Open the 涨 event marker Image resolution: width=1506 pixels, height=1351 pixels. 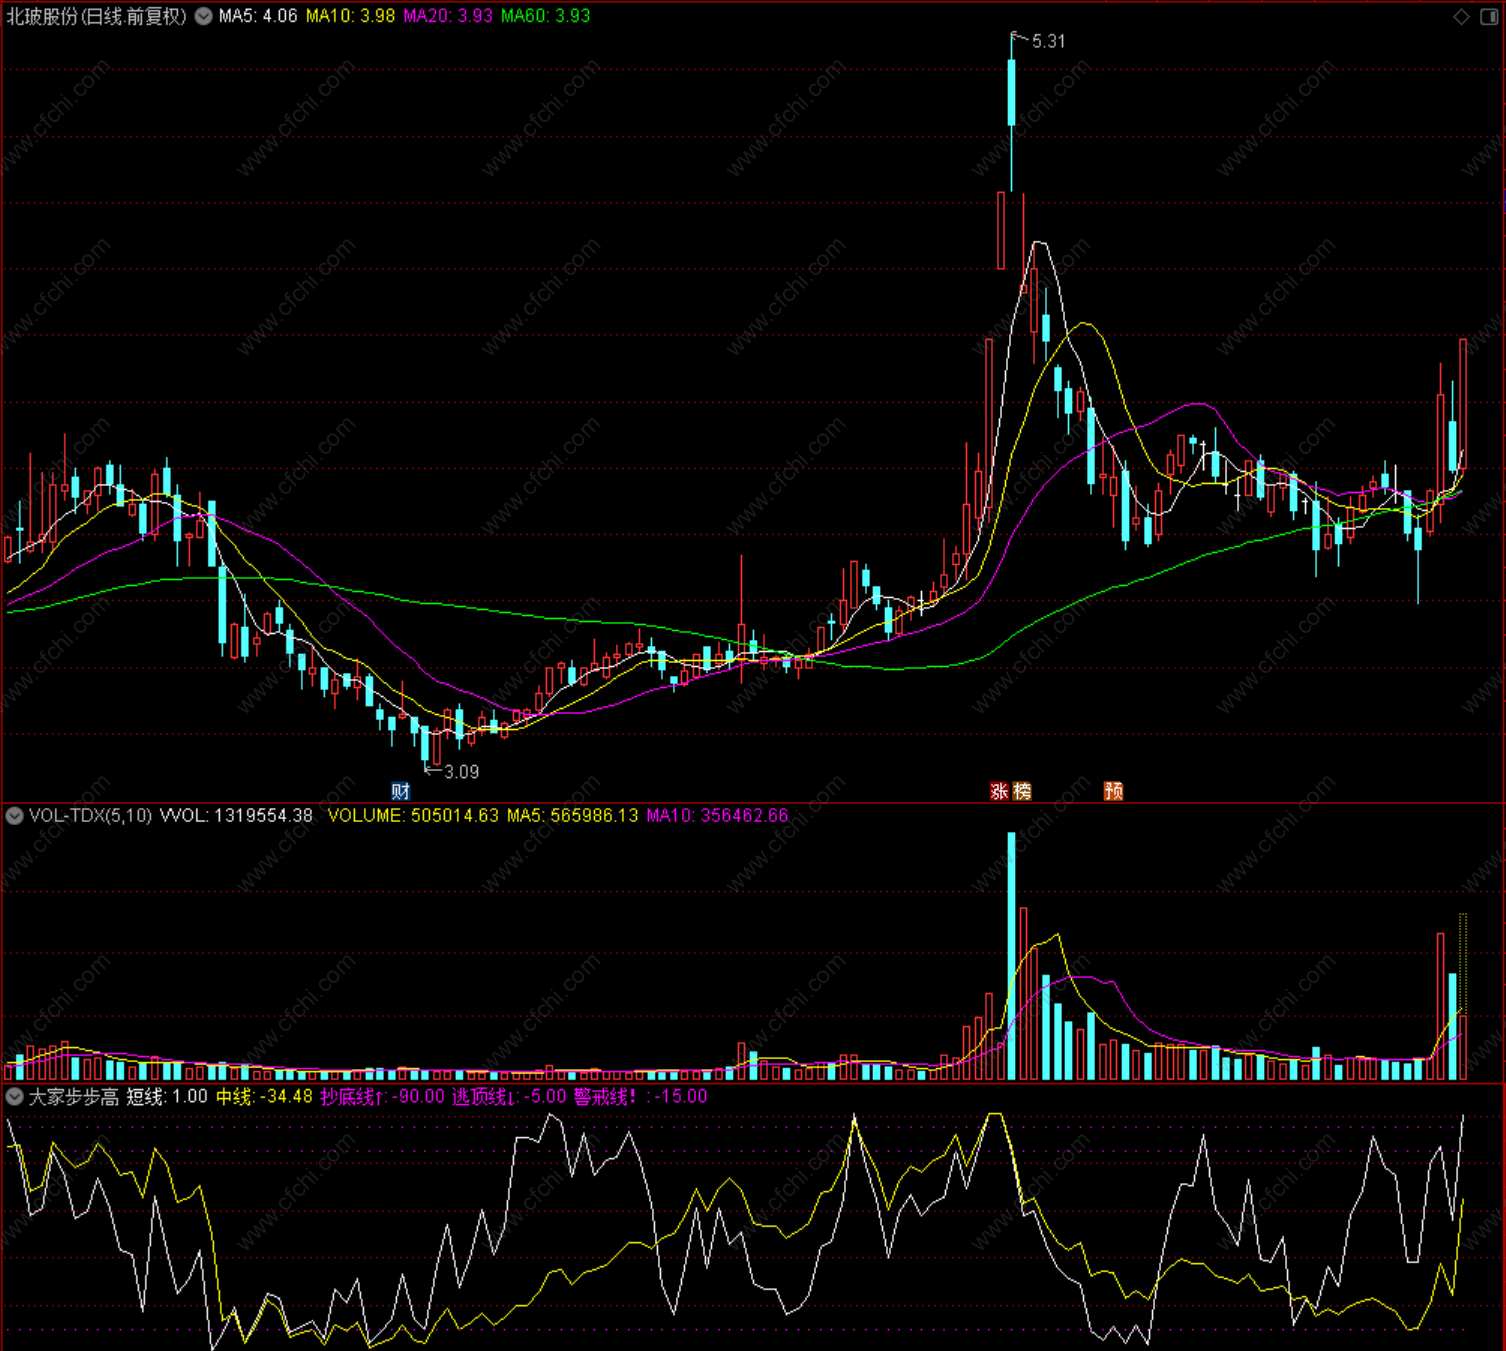[x=999, y=791]
